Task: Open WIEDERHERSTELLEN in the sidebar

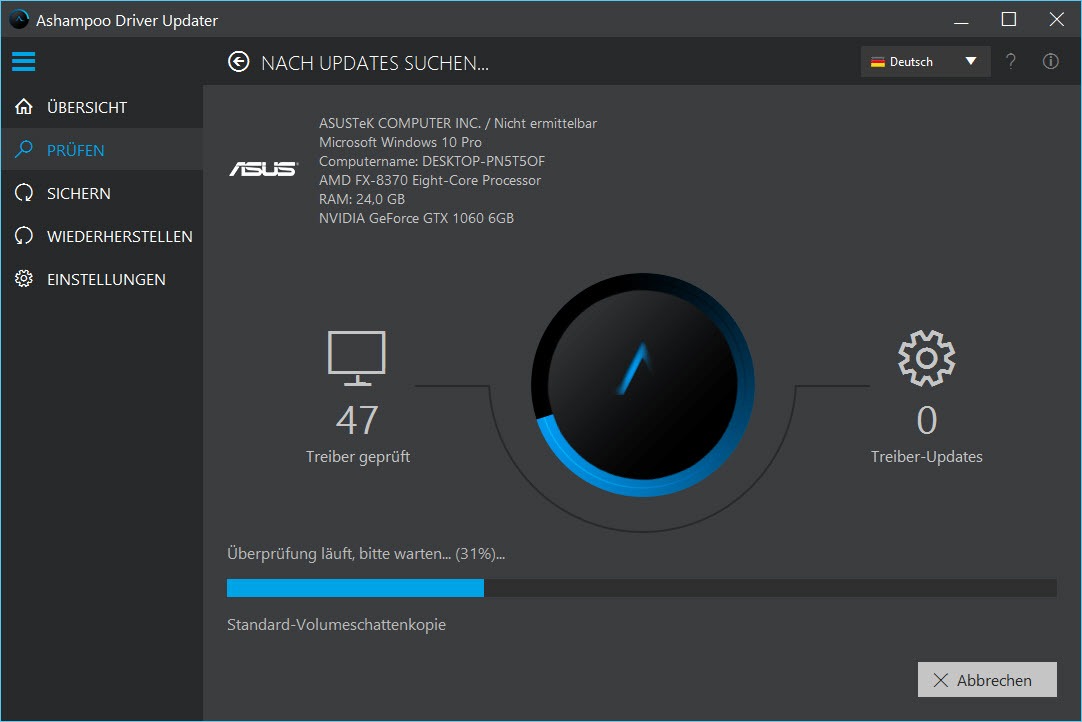Action: tap(102, 236)
